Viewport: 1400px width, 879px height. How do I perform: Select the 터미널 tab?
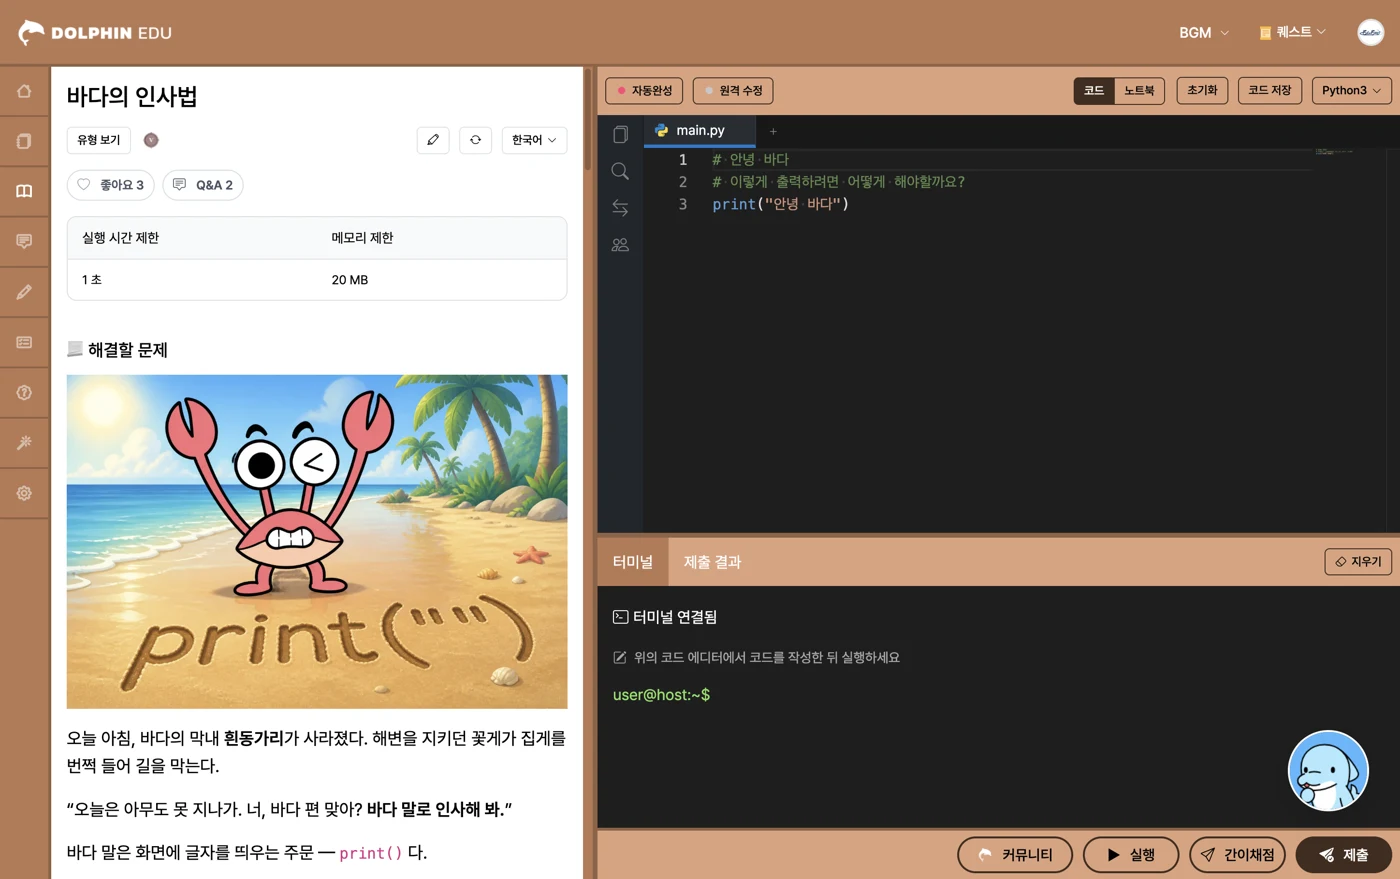tap(633, 562)
